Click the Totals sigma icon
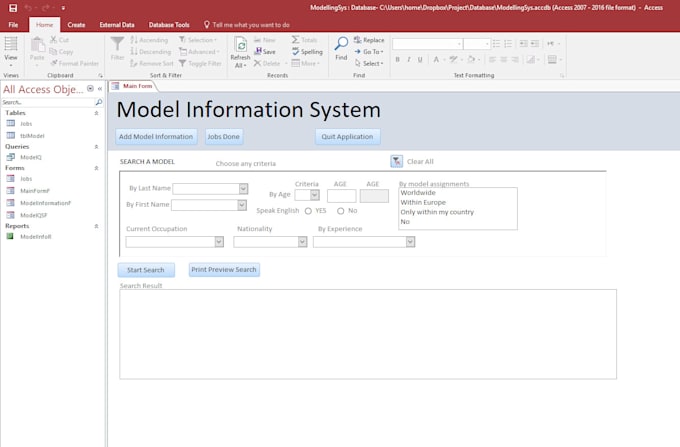Image resolution: width=680 pixels, height=447 pixels. [295, 39]
